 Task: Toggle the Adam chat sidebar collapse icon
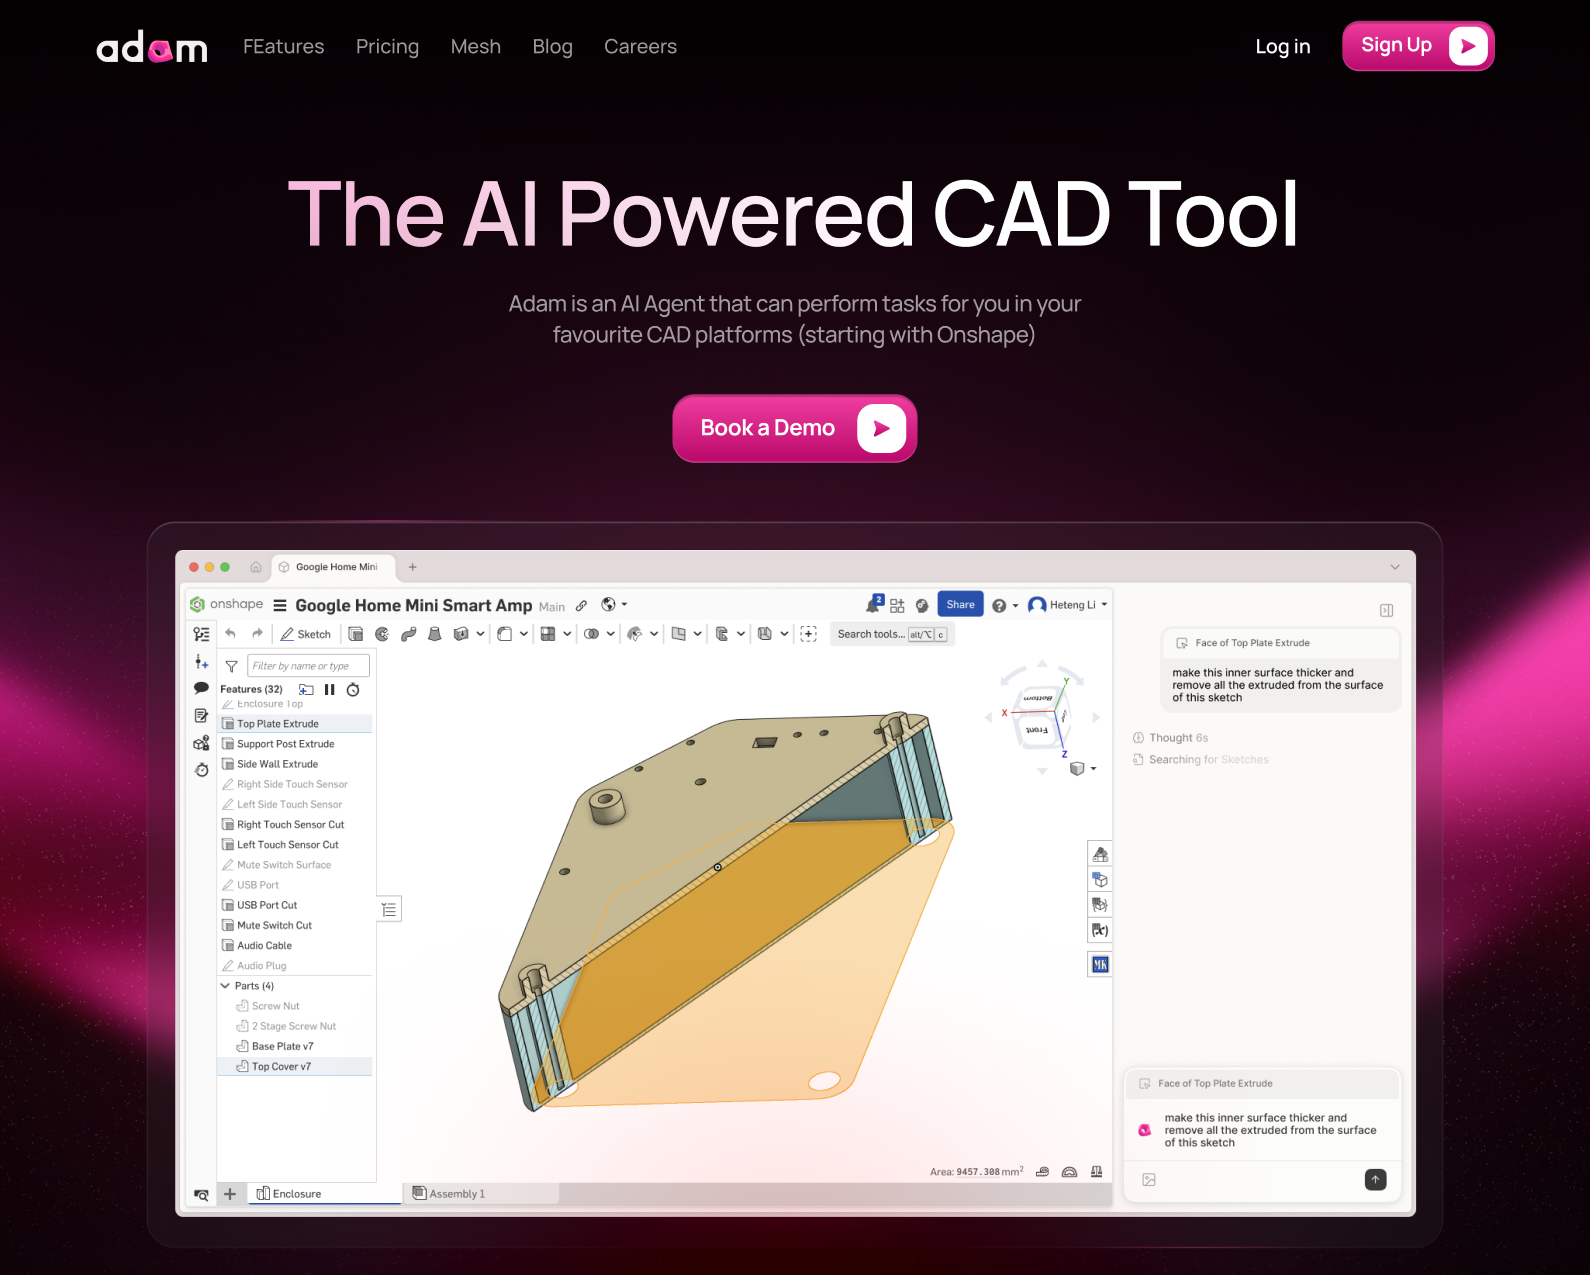(1386, 610)
